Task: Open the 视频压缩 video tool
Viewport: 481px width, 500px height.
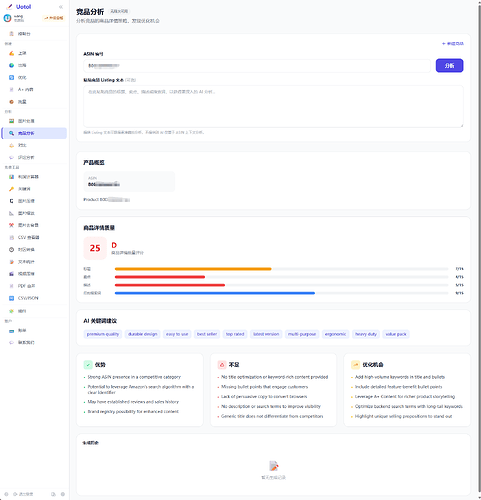Action: tap(34, 274)
